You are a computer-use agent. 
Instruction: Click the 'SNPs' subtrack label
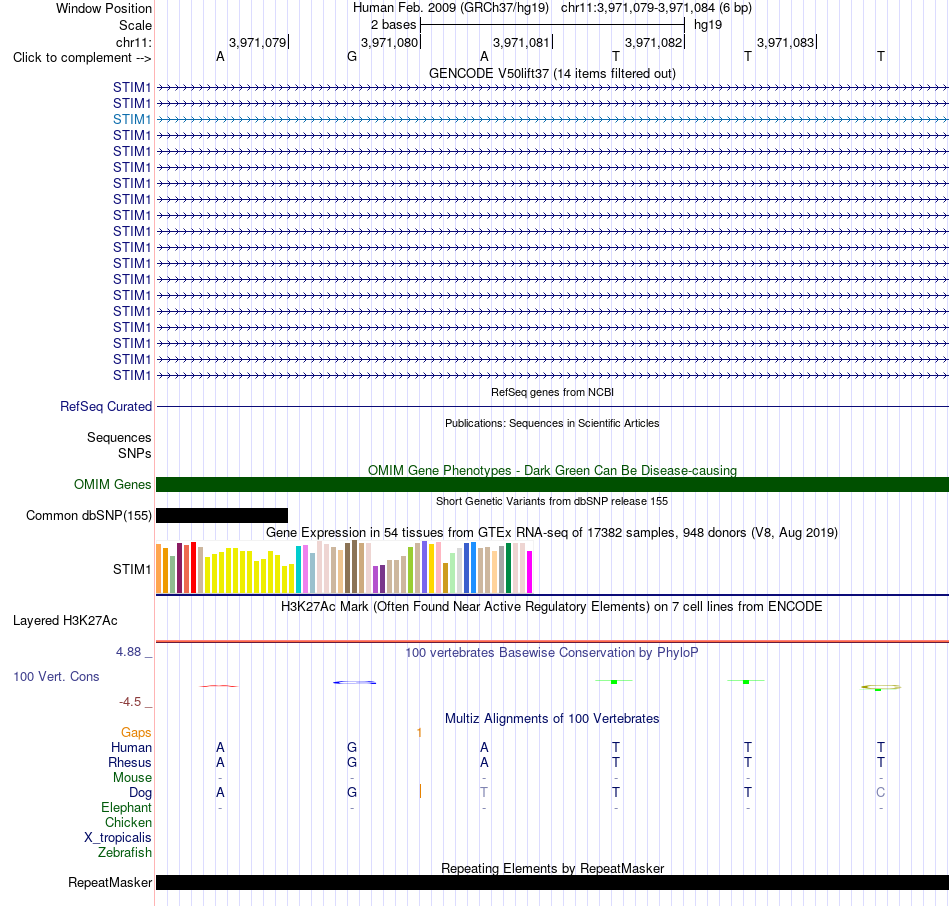coord(135,453)
